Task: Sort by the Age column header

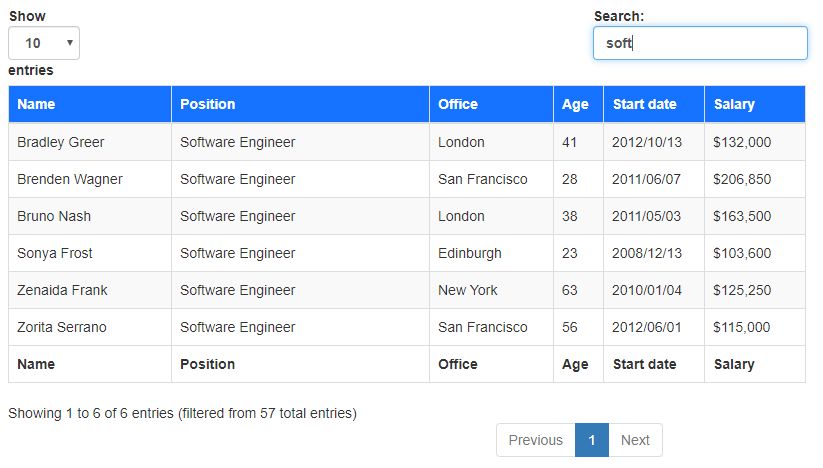Action: pyautogui.click(x=577, y=104)
